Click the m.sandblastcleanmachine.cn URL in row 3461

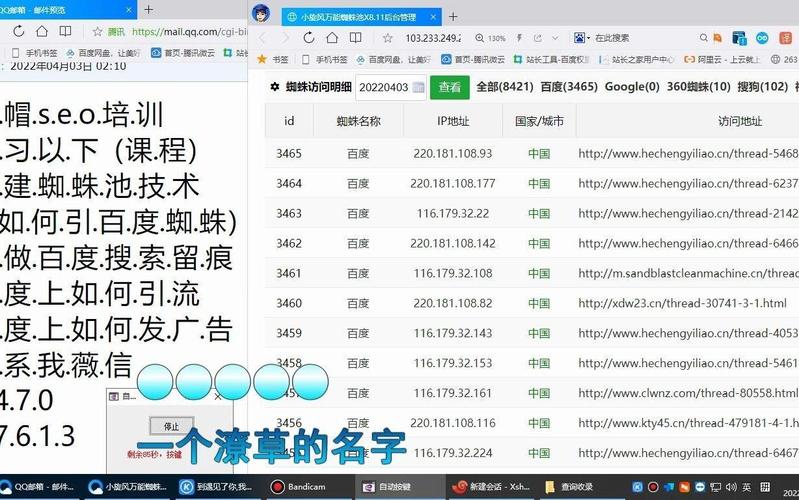[688, 273]
